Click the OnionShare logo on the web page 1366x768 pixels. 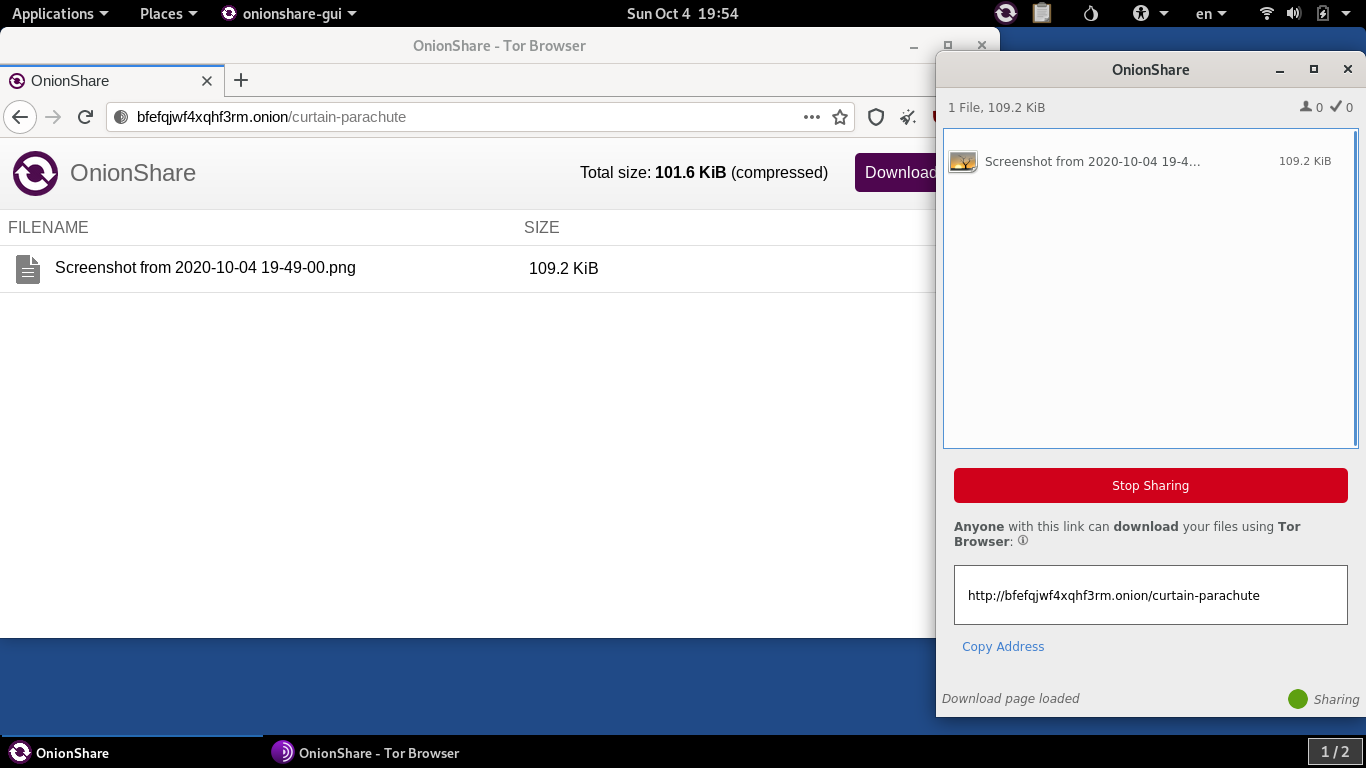35,173
